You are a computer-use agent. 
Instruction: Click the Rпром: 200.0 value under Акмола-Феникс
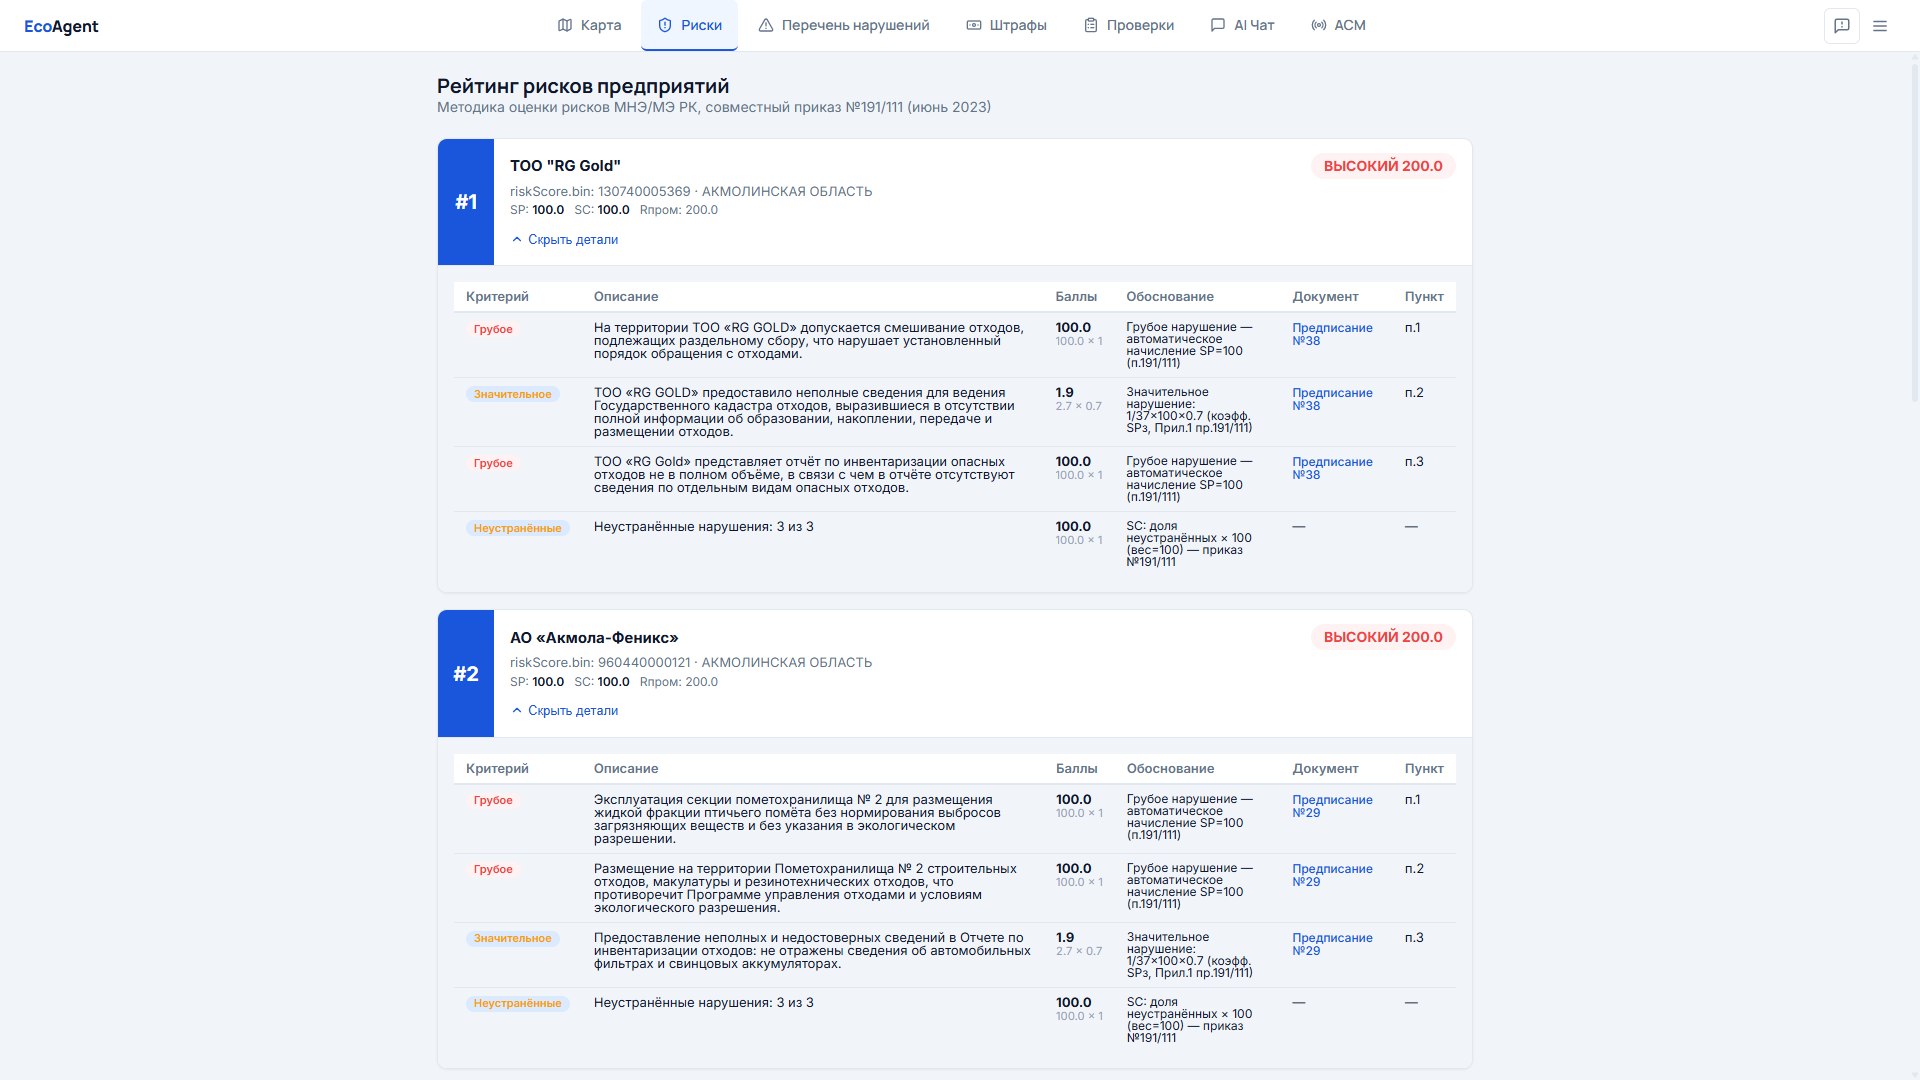point(679,682)
